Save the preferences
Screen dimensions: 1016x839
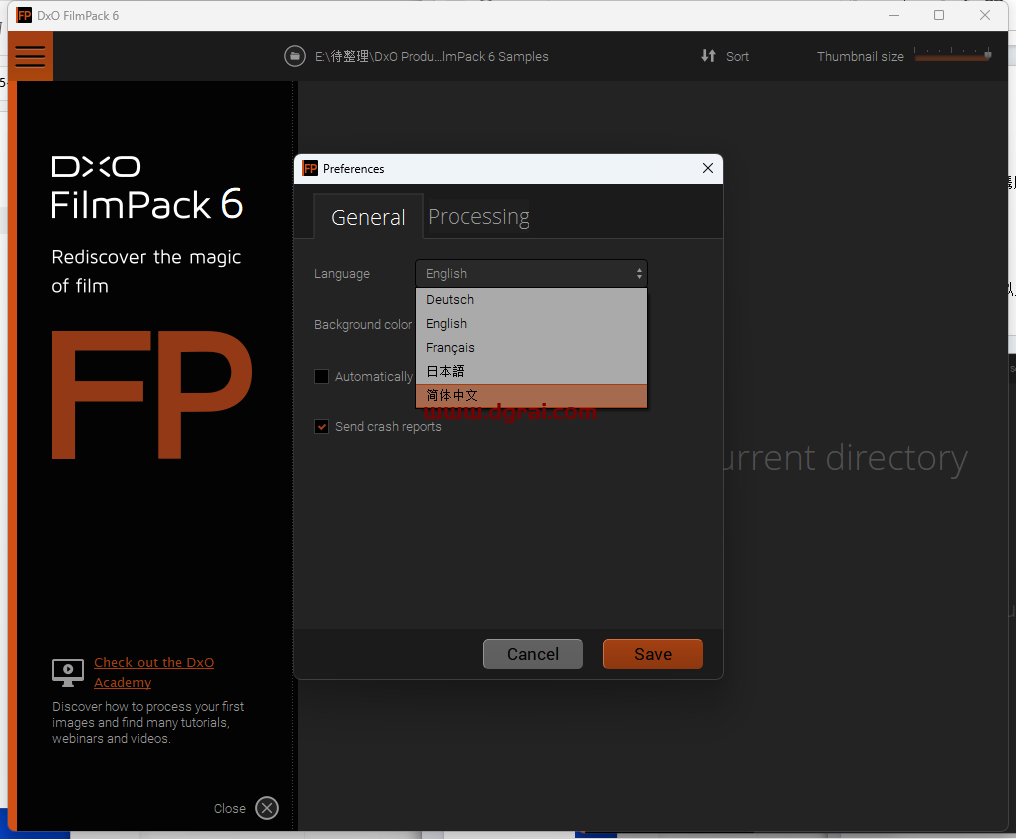pyautogui.click(x=652, y=654)
